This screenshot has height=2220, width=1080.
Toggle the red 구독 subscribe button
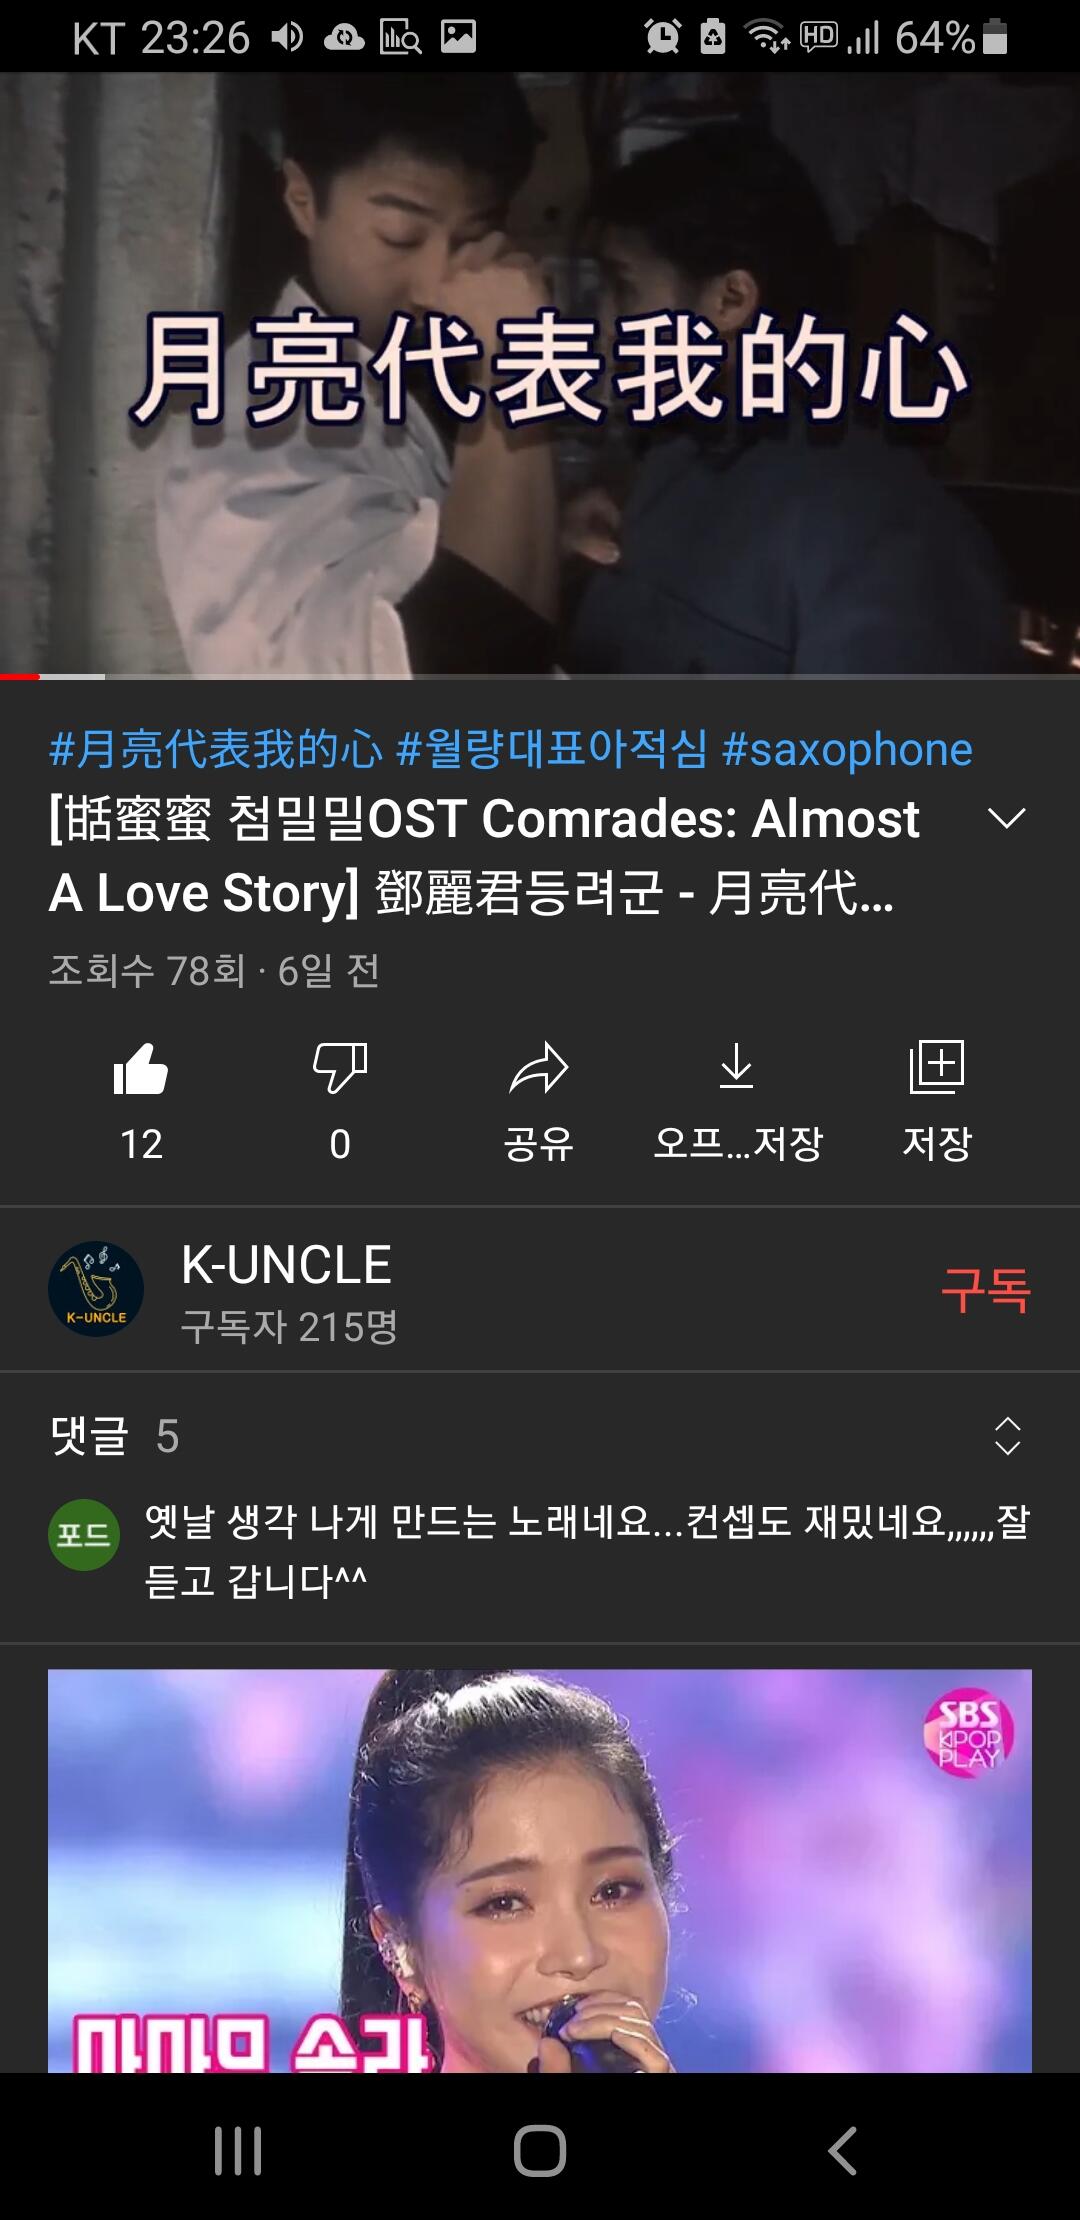(985, 1289)
